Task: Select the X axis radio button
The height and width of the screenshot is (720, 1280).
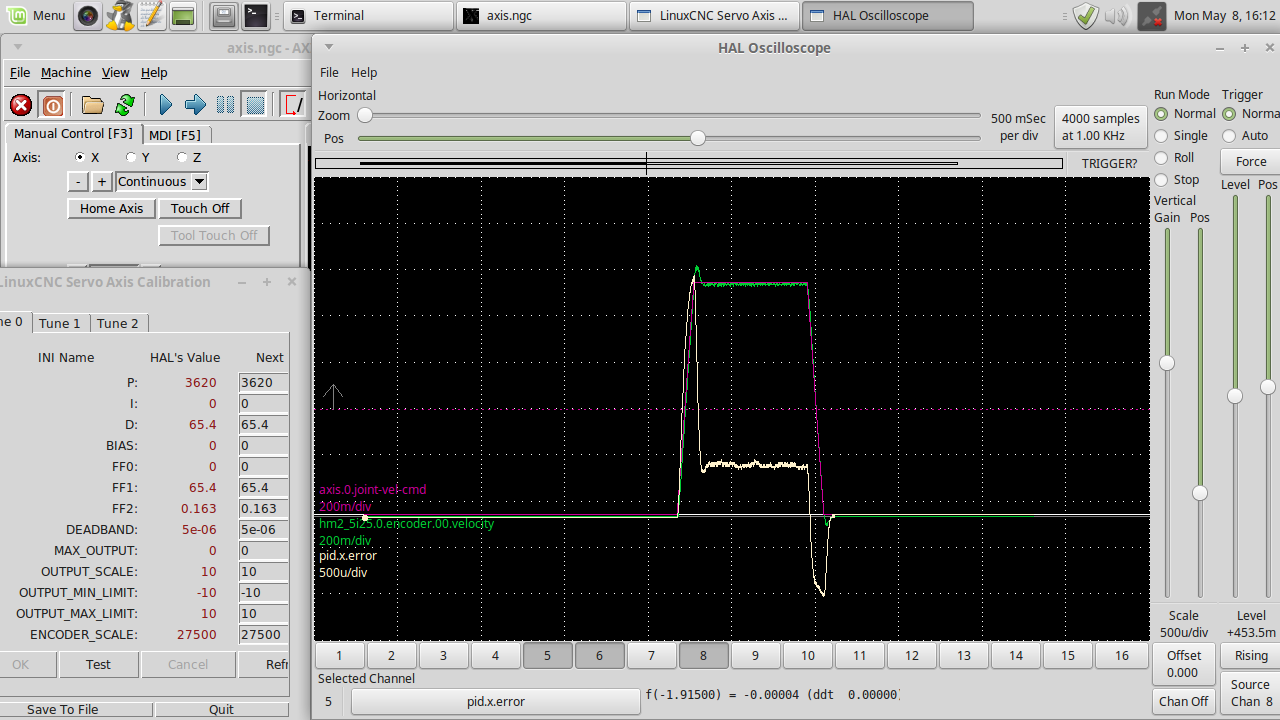Action: coord(80,157)
